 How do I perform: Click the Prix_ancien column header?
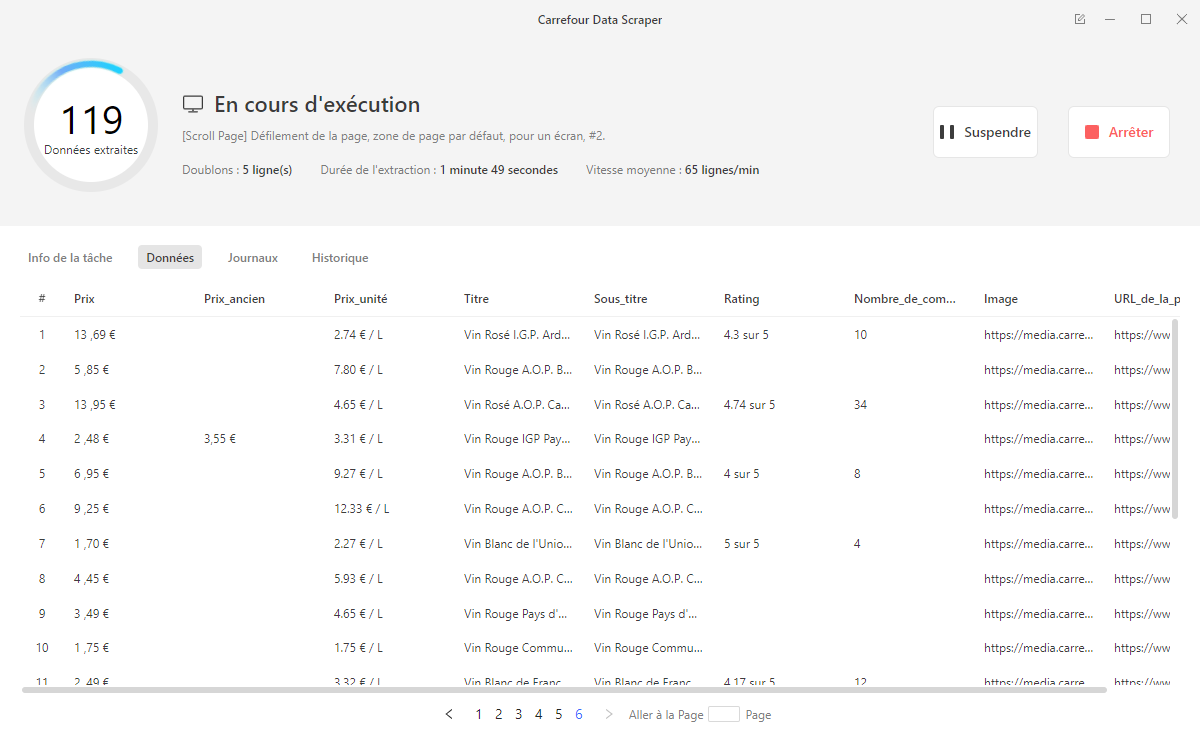coord(234,299)
